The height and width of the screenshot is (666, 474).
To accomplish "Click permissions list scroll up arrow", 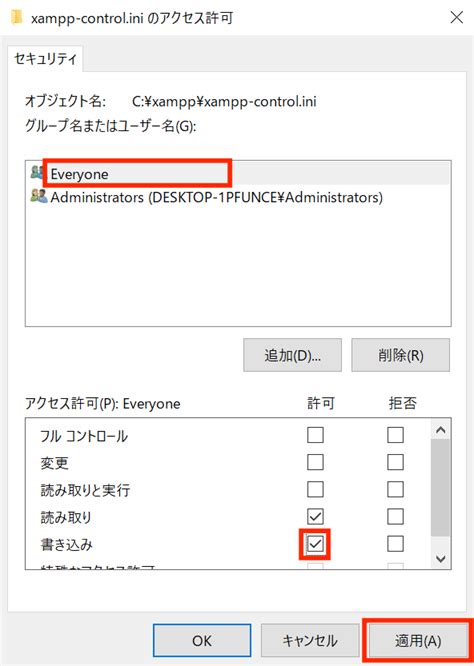I will click(x=440, y=430).
